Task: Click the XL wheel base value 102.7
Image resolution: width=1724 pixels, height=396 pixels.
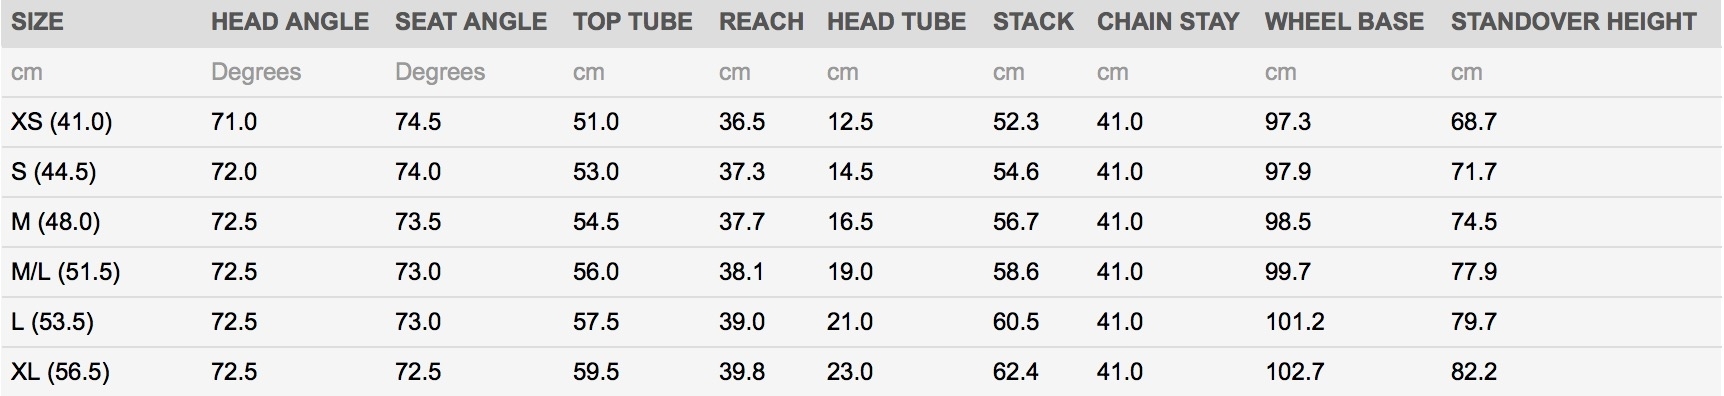Action: pos(1294,372)
